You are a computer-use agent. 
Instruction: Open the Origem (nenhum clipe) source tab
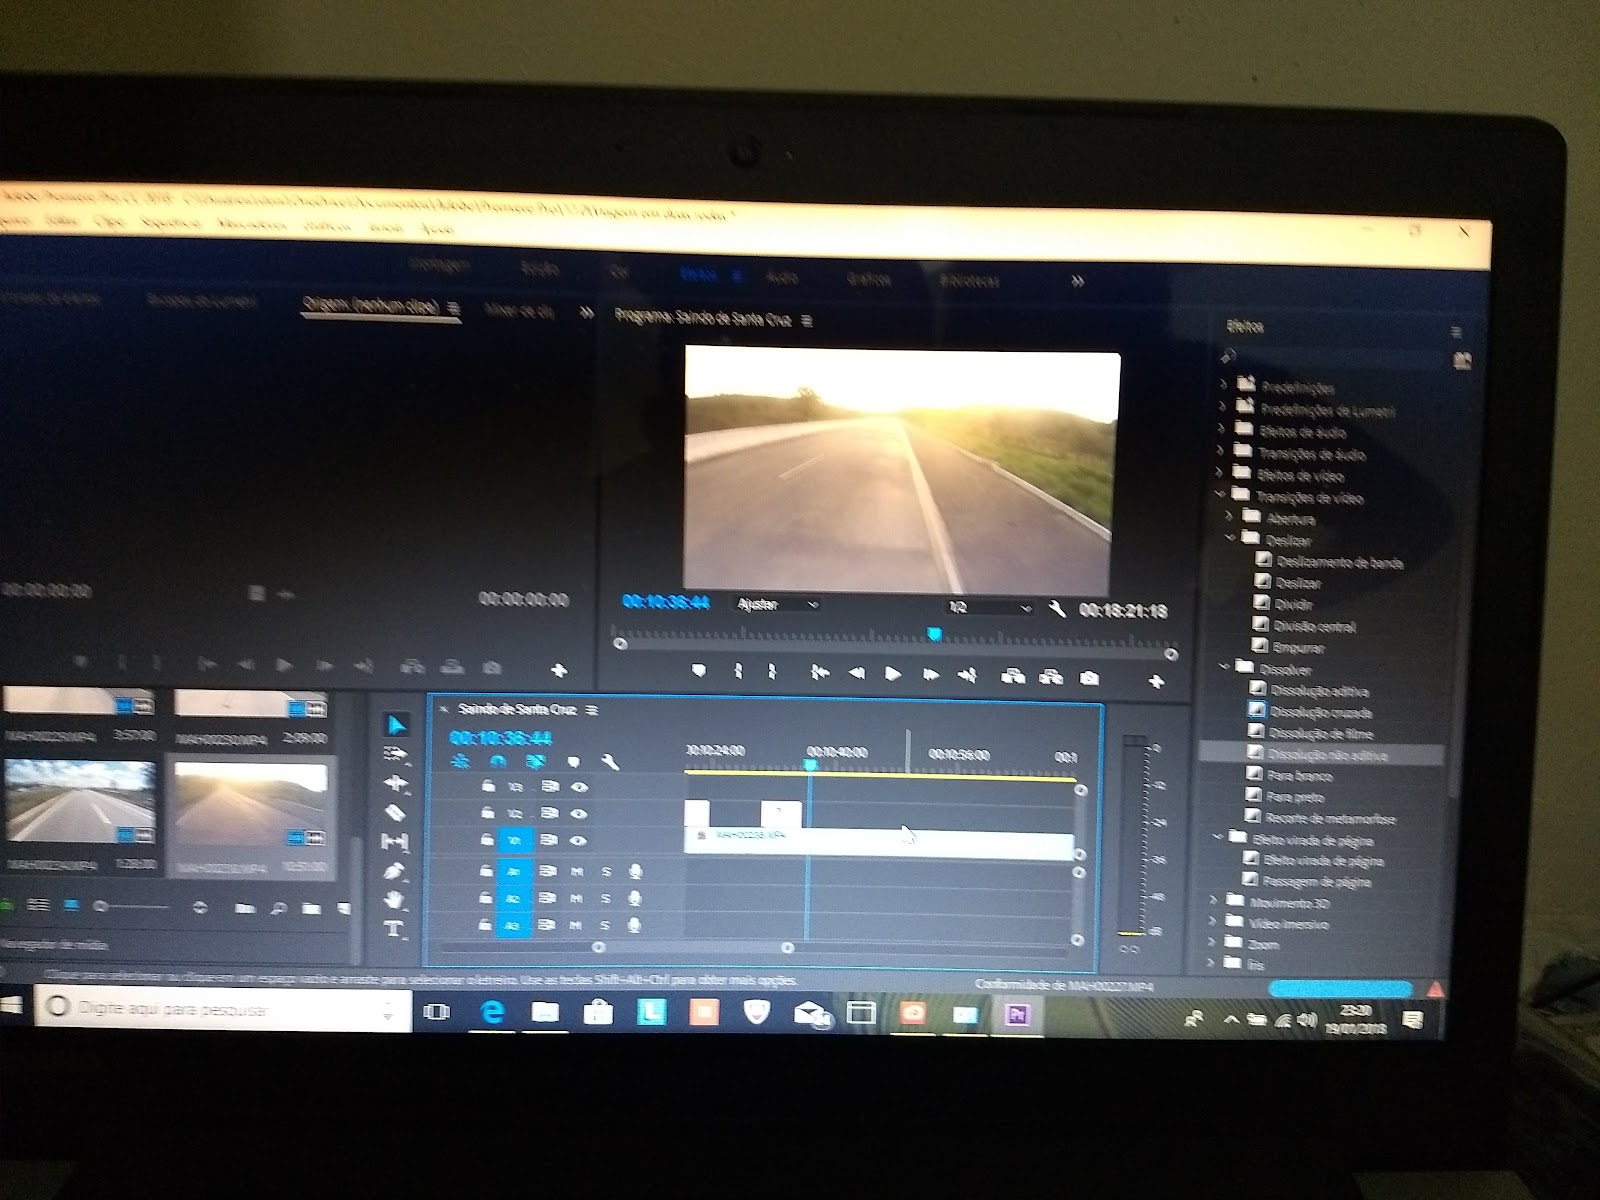point(371,306)
